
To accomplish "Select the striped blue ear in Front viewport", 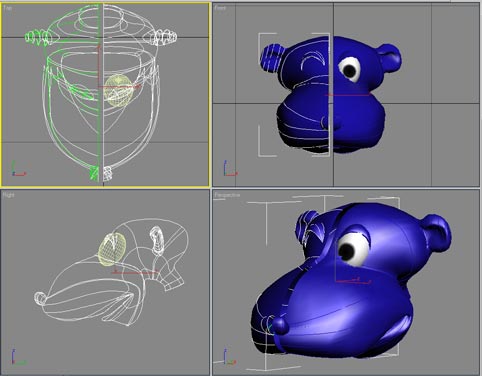I will pyautogui.click(x=272, y=58).
